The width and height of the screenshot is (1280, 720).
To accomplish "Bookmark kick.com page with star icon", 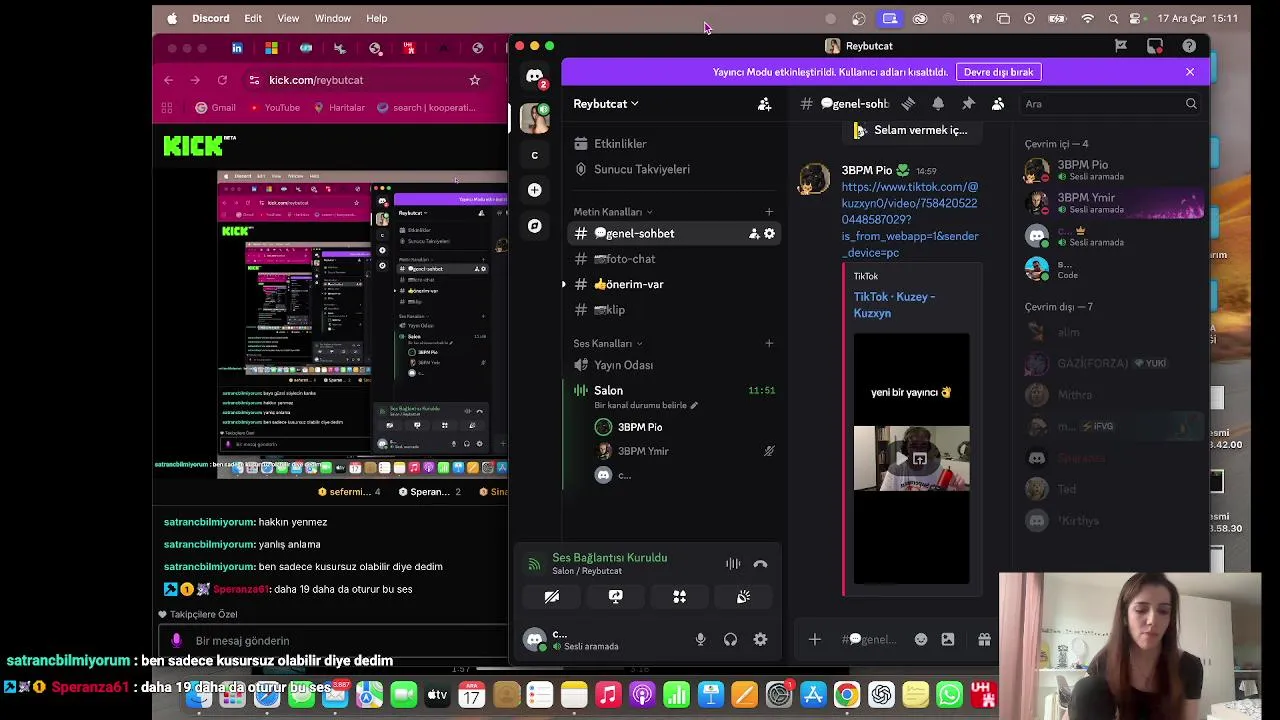I will click(475, 80).
